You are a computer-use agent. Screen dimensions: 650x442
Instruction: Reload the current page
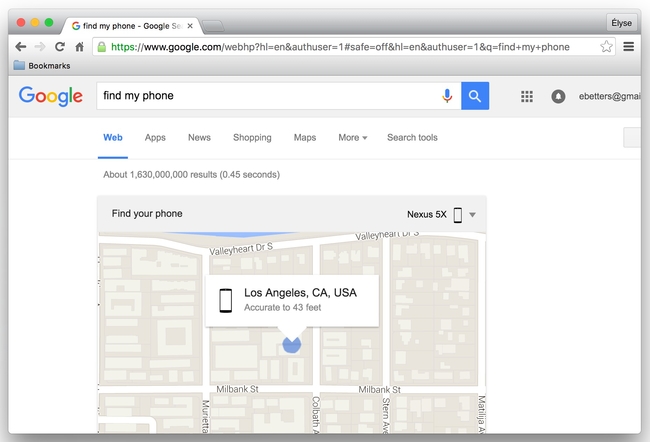click(x=60, y=47)
